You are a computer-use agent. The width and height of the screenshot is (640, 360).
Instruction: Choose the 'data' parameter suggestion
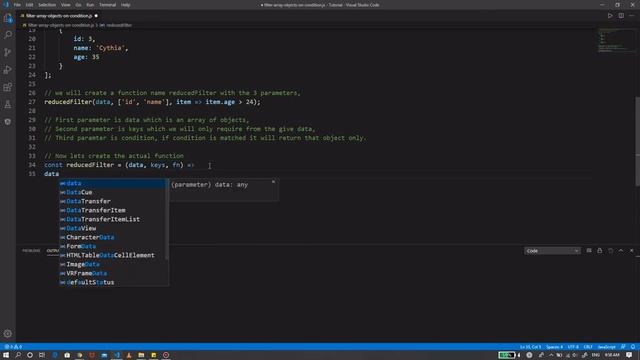[x=113, y=183]
